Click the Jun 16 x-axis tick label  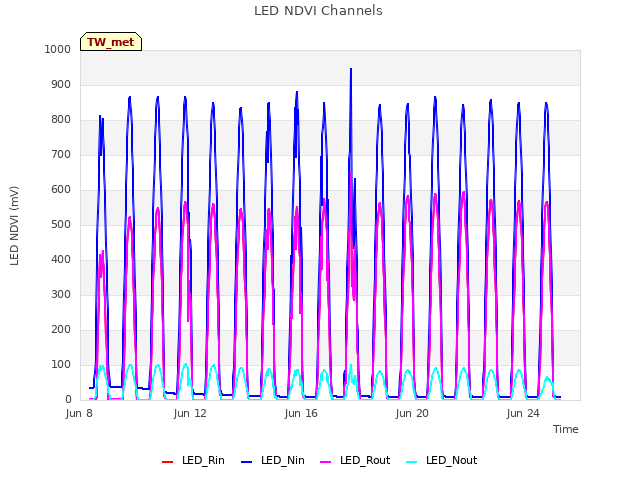[301, 413]
